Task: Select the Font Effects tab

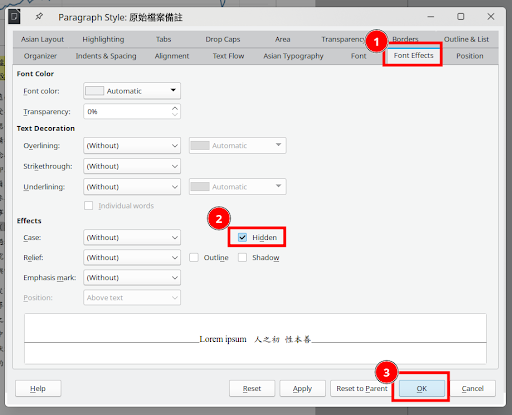Action: coord(413,56)
